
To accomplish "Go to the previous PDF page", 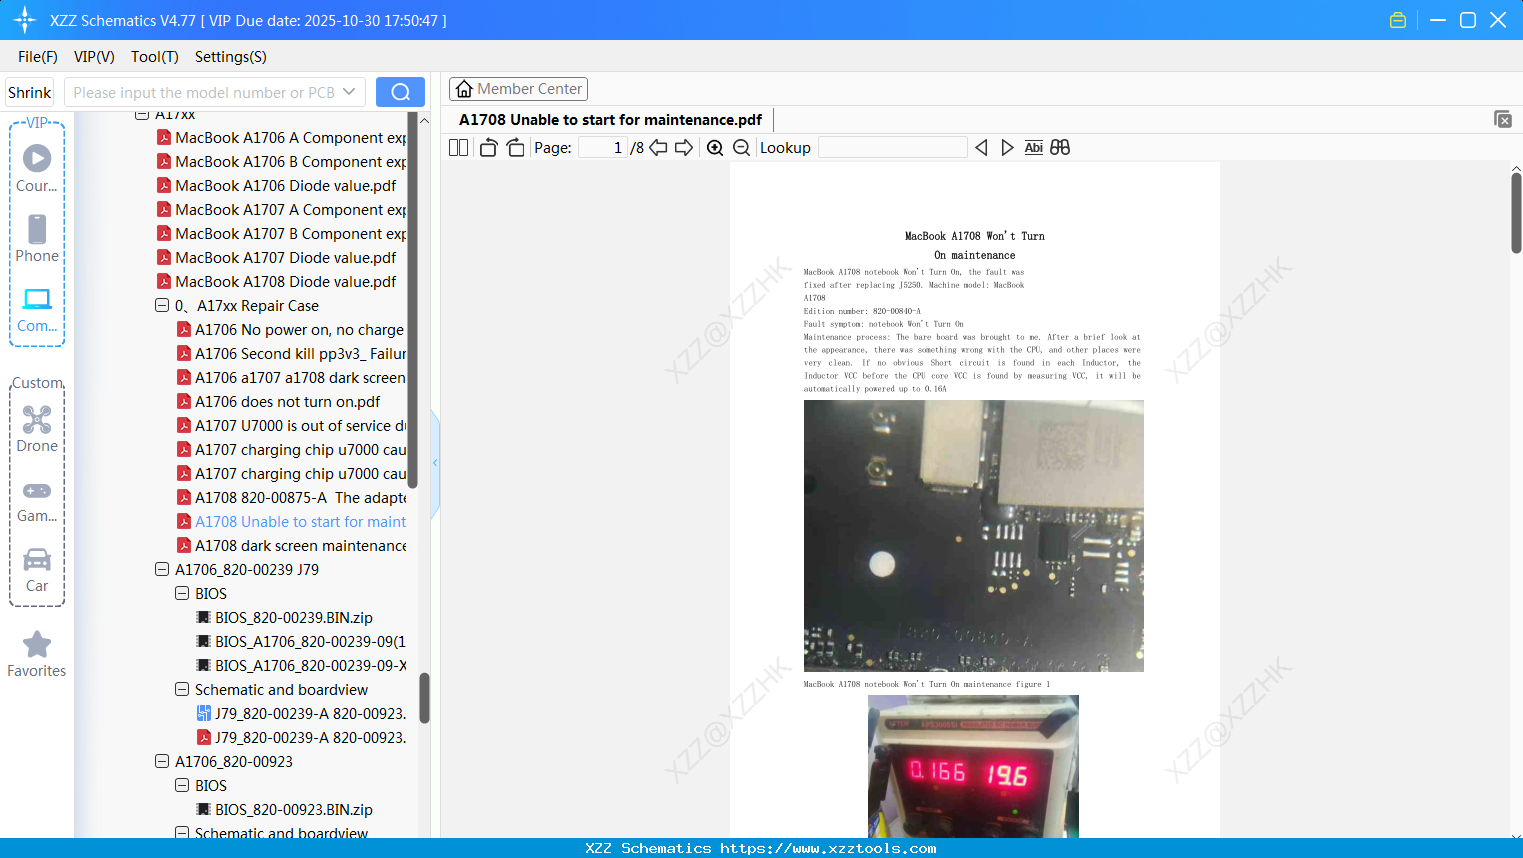I will (658, 147).
